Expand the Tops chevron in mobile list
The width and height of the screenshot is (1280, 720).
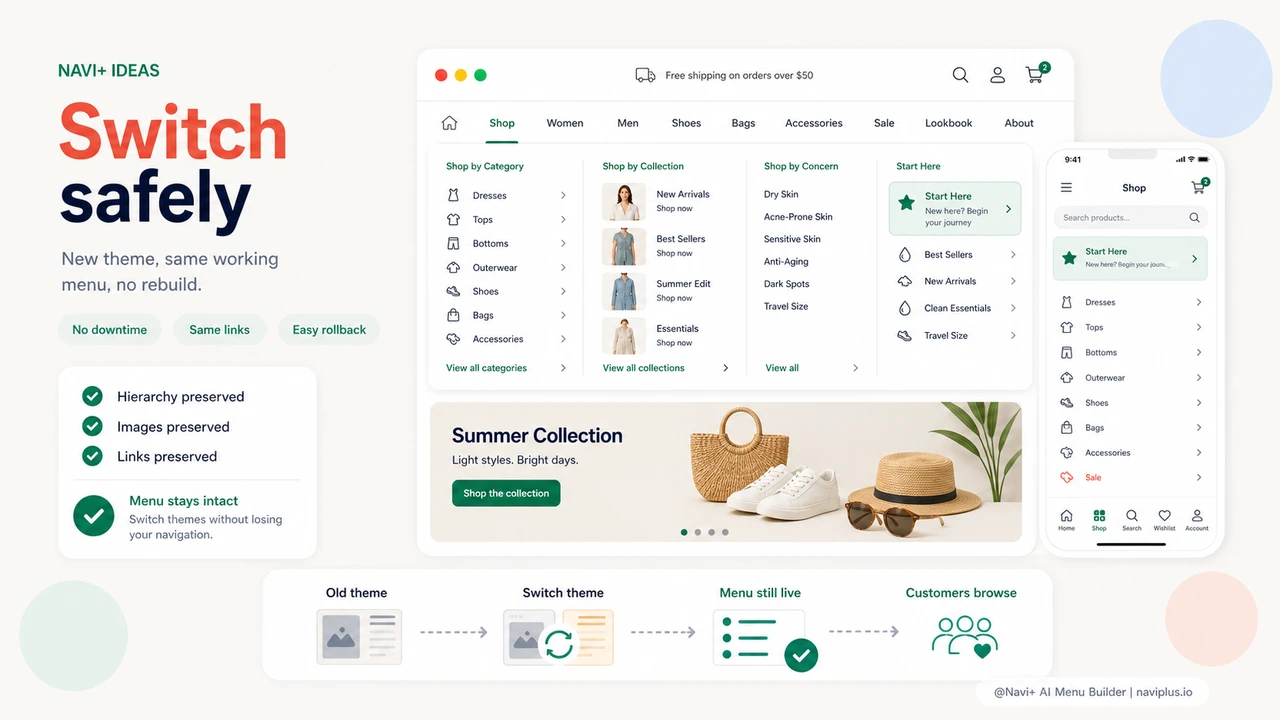click(1199, 327)
